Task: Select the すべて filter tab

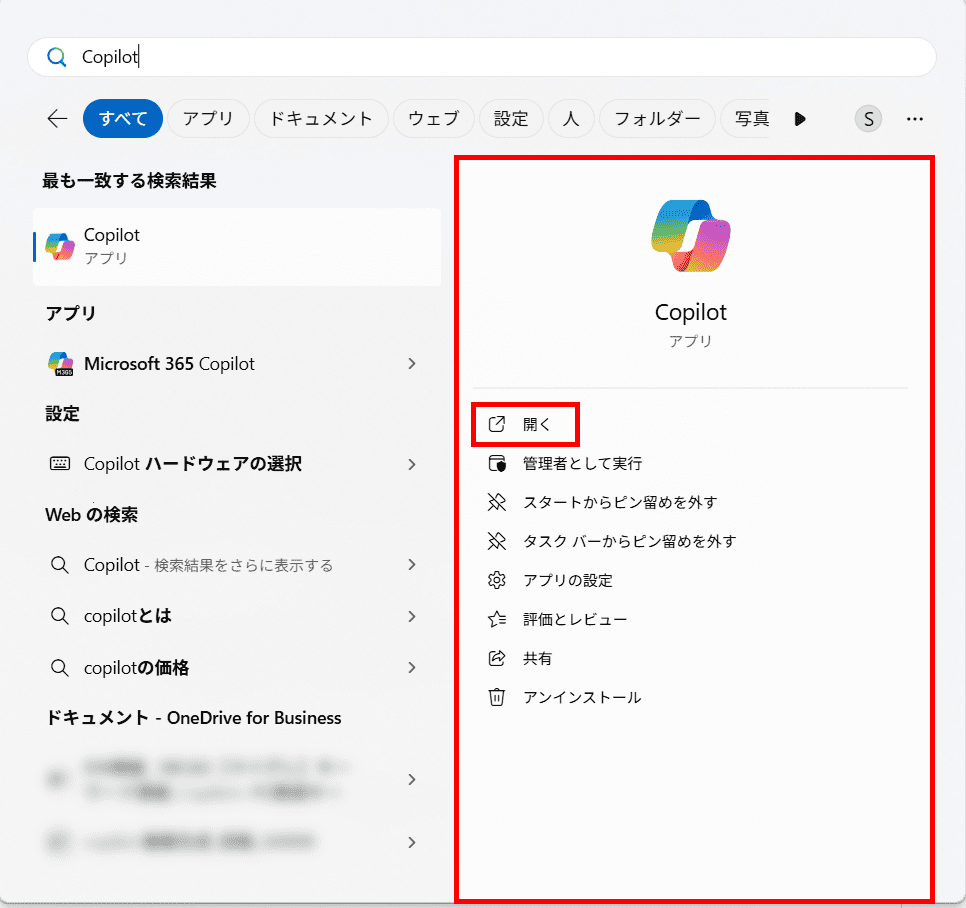Action: click(x=123, y=118)
